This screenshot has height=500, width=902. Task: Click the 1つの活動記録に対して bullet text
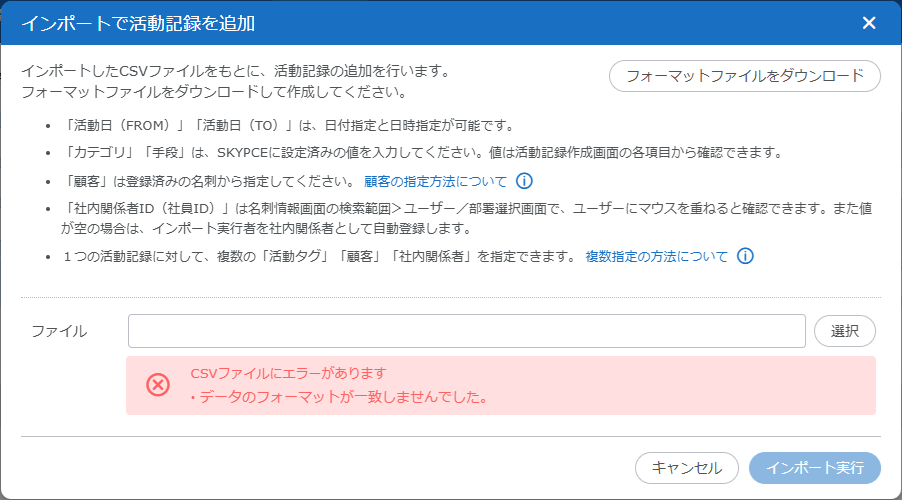(x=320, y=256)
